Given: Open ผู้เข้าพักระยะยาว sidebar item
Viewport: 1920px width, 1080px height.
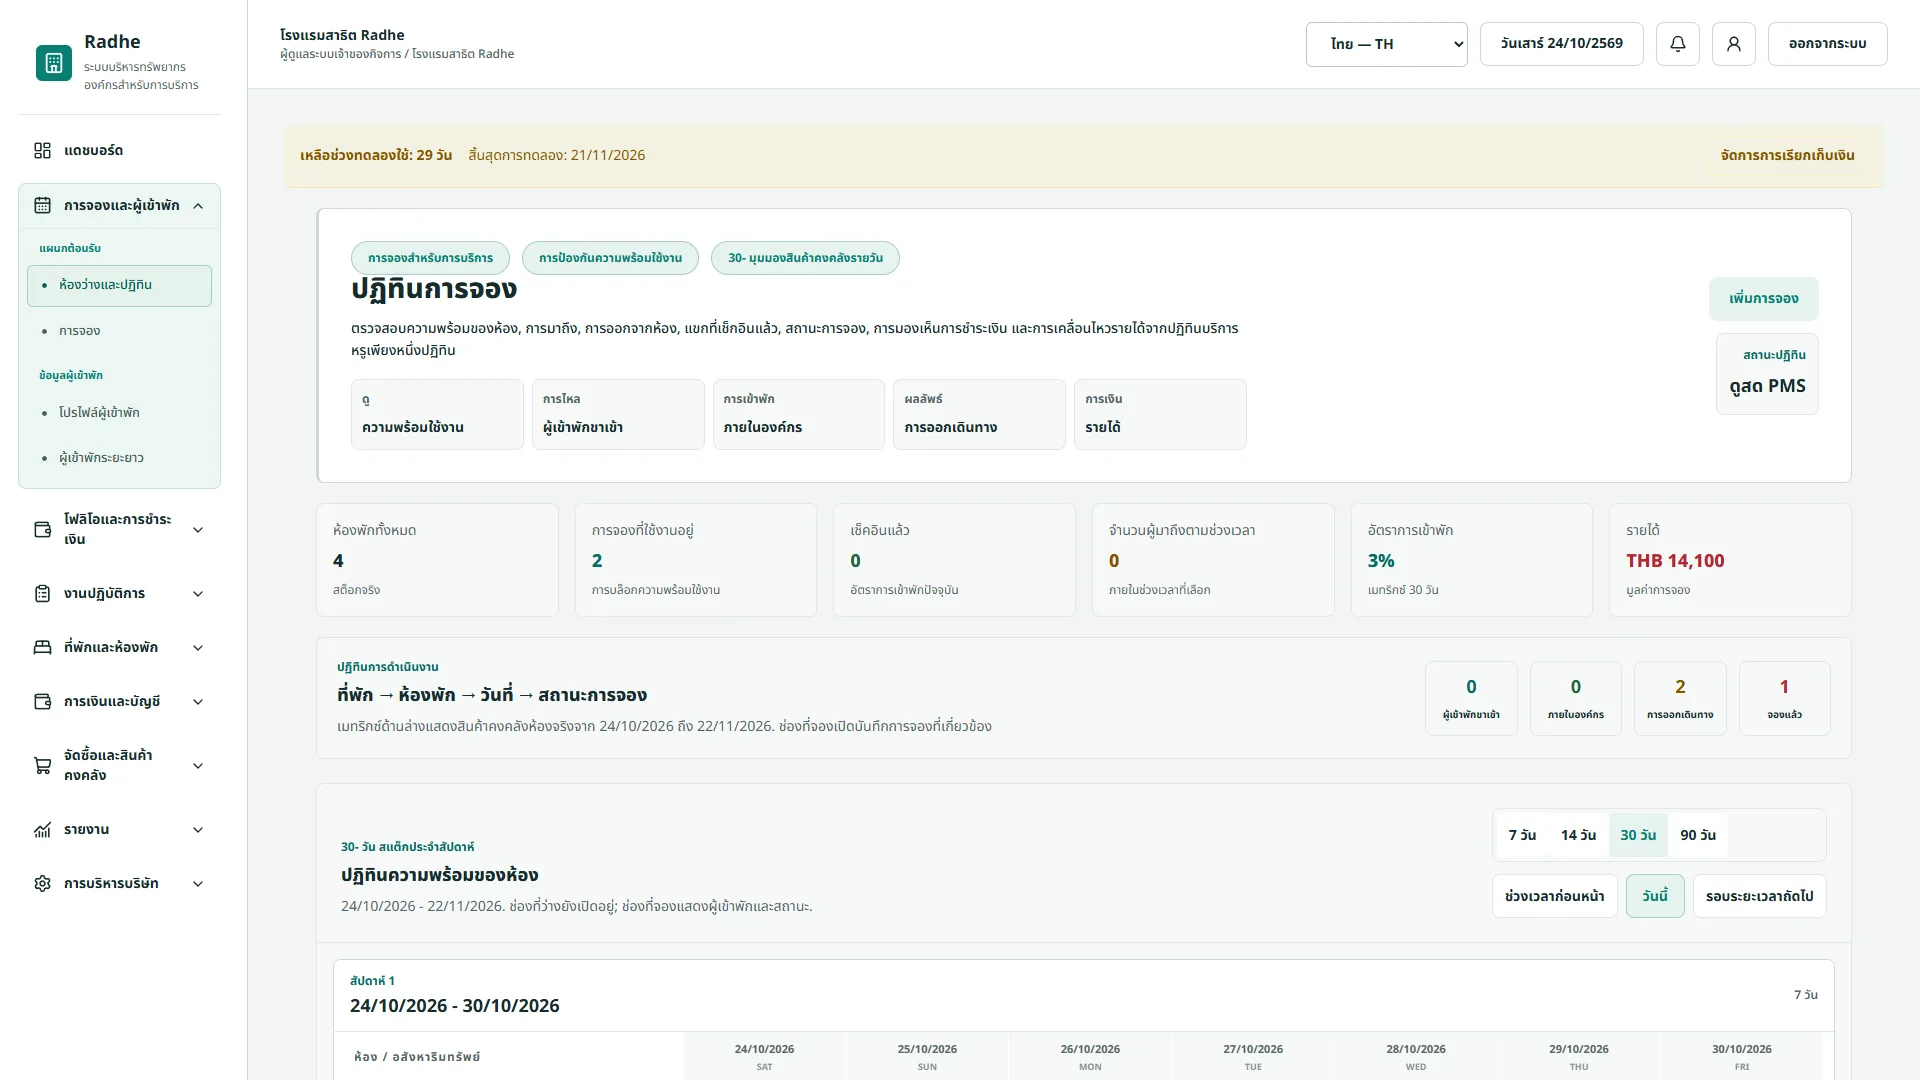Looking at the screenshot, I should point(119,458).
